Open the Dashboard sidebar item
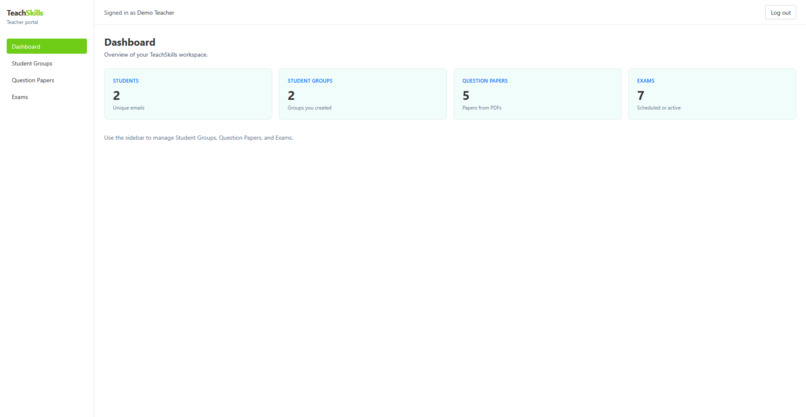 [47, 46]
